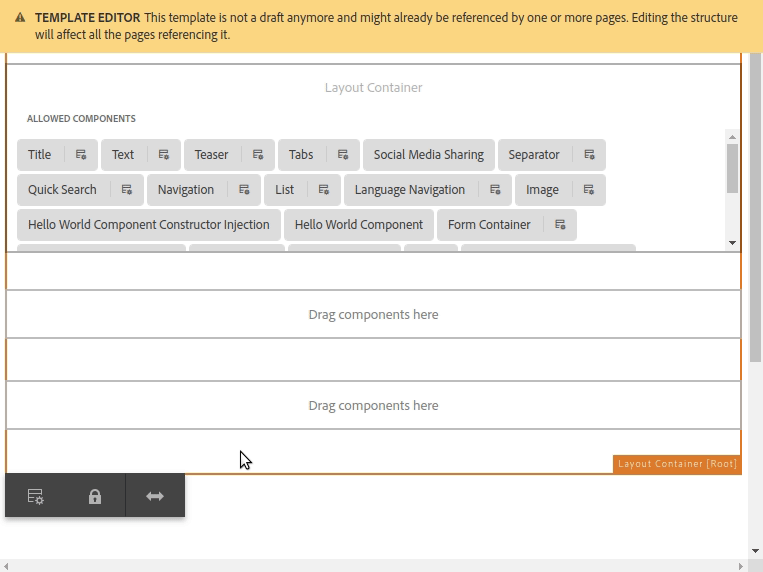
Task: Select Hello World Component chip
Action: [x=359, y=225]
